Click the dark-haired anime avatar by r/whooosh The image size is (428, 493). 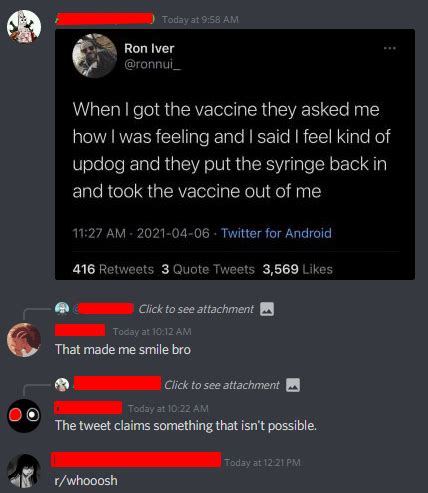pyautogui.click(x=24, y=471)
